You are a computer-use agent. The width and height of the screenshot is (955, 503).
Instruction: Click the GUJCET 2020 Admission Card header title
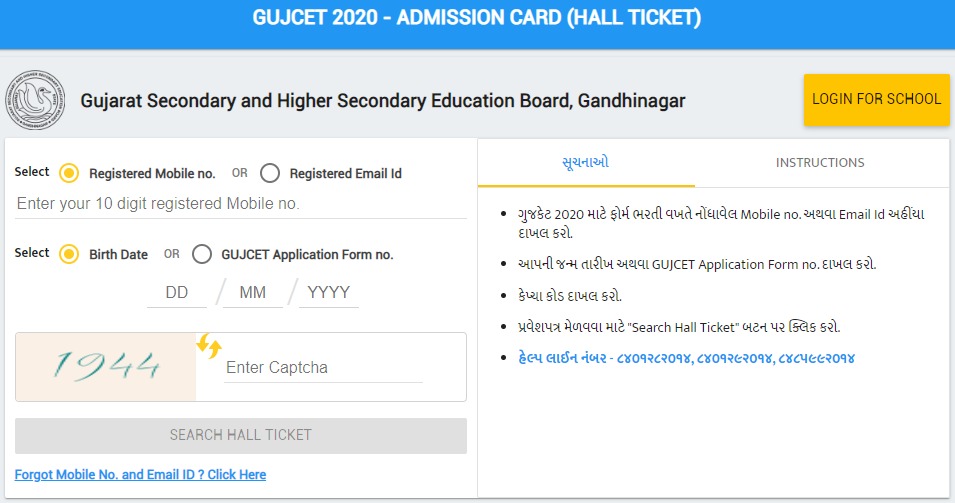click(x=477, y=19)
